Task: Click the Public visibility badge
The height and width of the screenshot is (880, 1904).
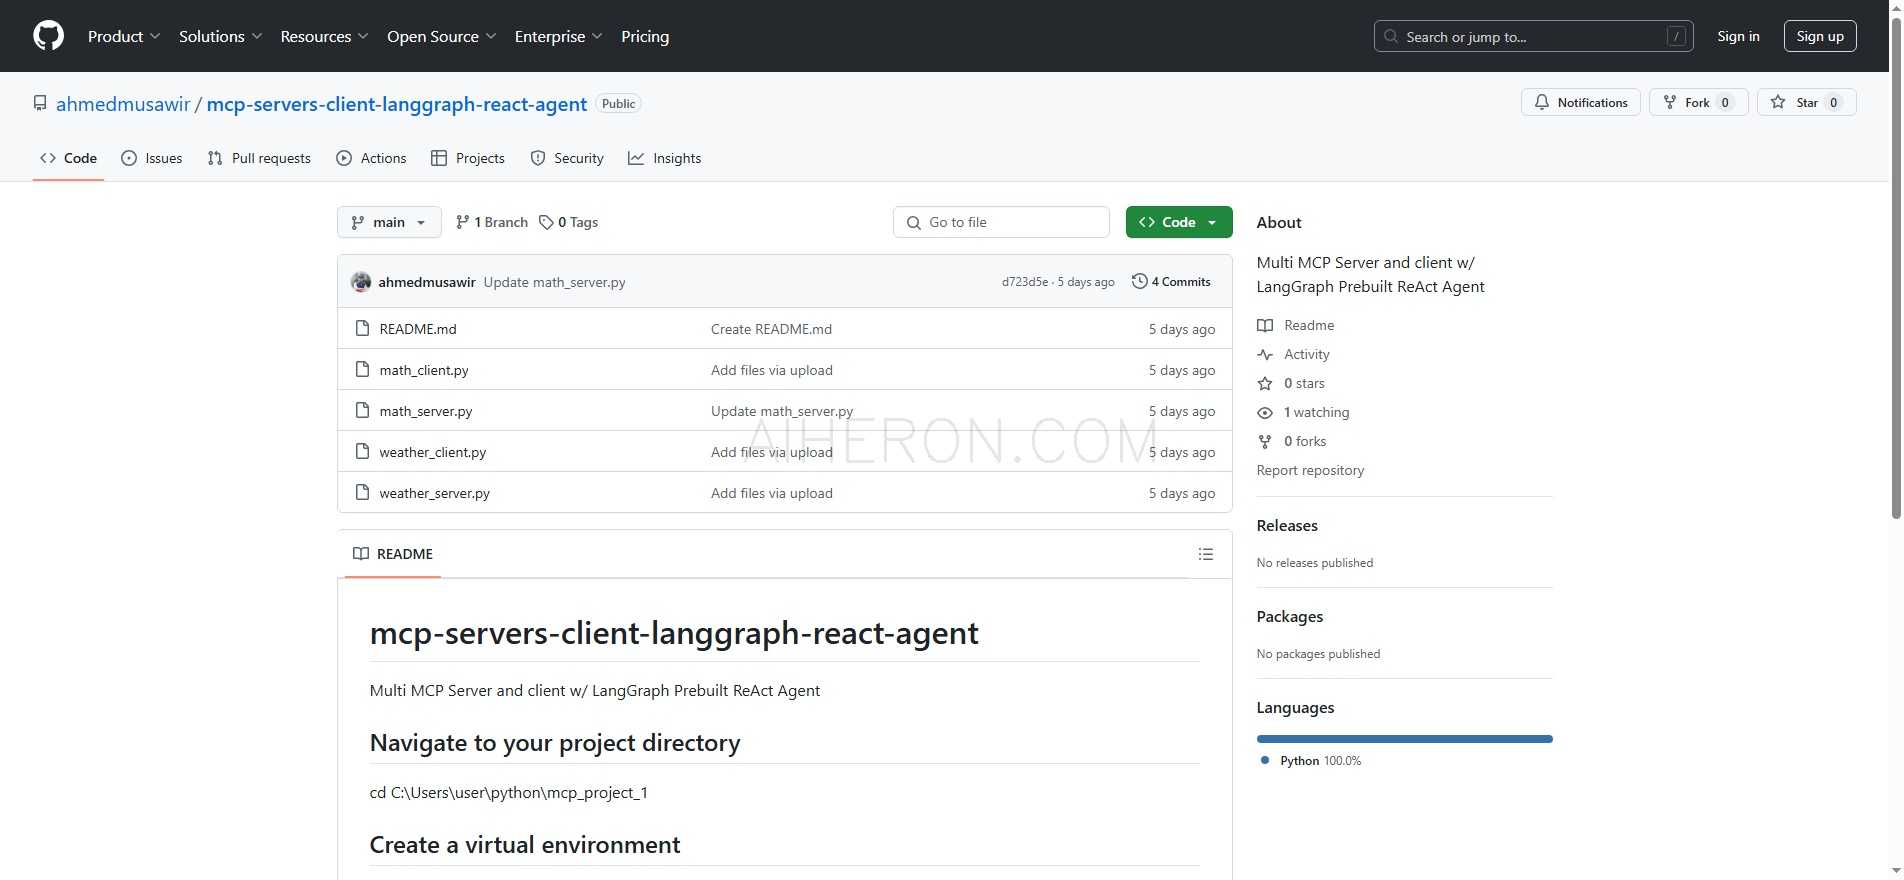Action: (x=618, y=104)
